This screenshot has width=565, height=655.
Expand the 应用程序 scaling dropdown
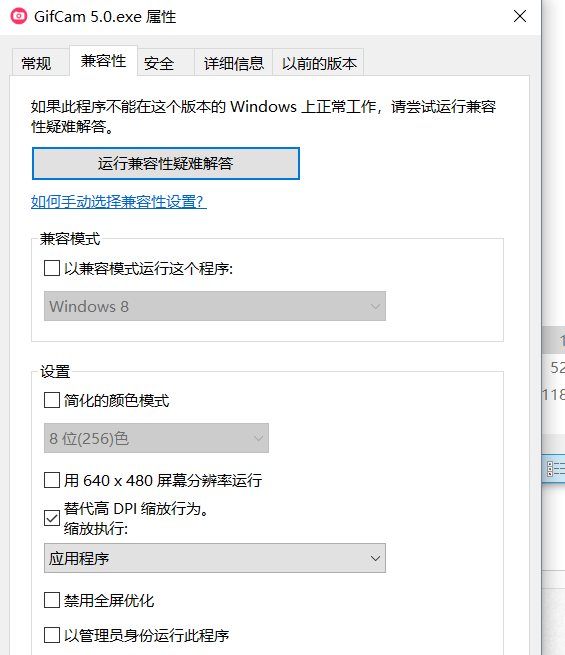point(215,558)
